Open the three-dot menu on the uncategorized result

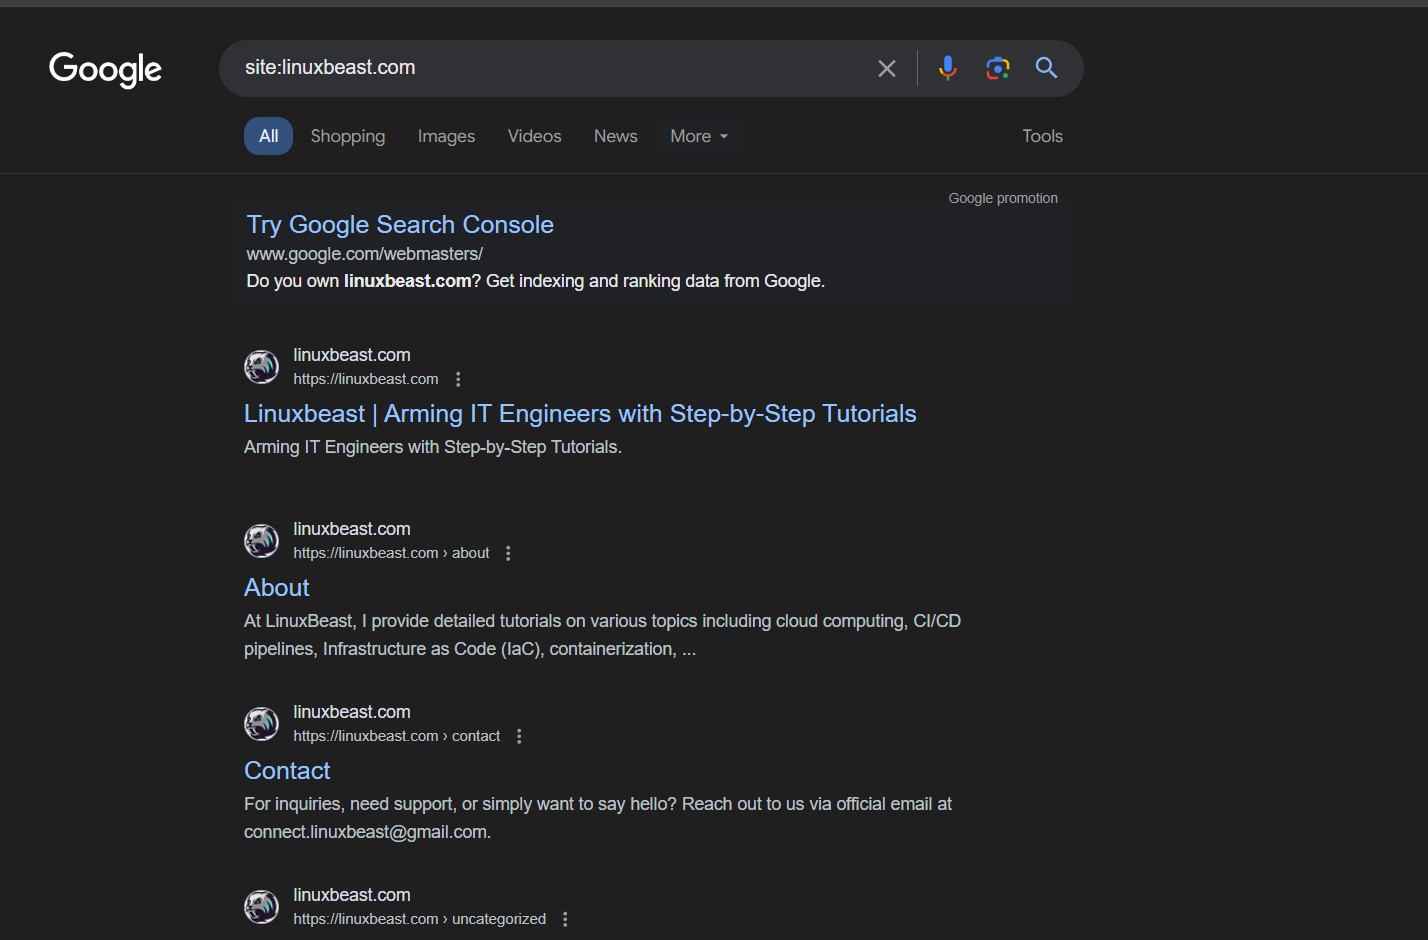pyautogui.click(x=565, y=918)
